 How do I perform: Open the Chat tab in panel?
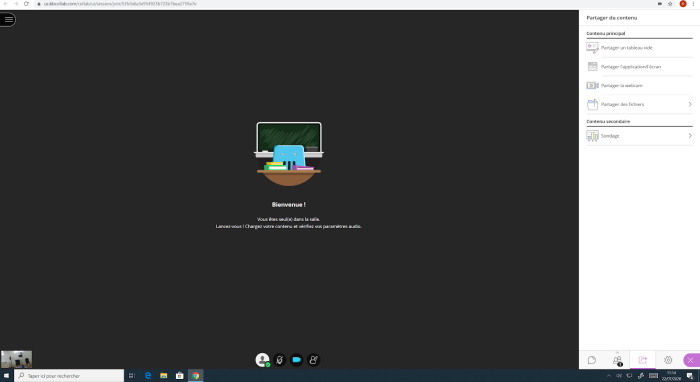pos(592,360)
